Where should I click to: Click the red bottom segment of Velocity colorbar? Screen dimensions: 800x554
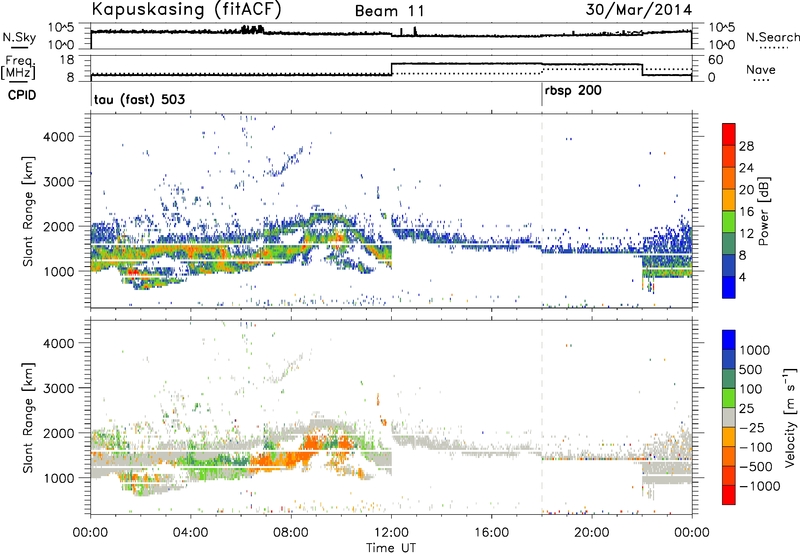[729, 495]
